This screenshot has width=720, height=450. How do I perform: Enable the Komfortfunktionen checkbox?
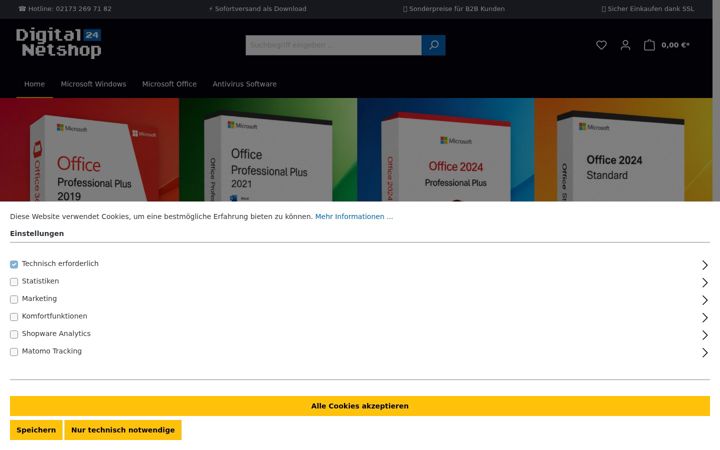coord(14,316)
